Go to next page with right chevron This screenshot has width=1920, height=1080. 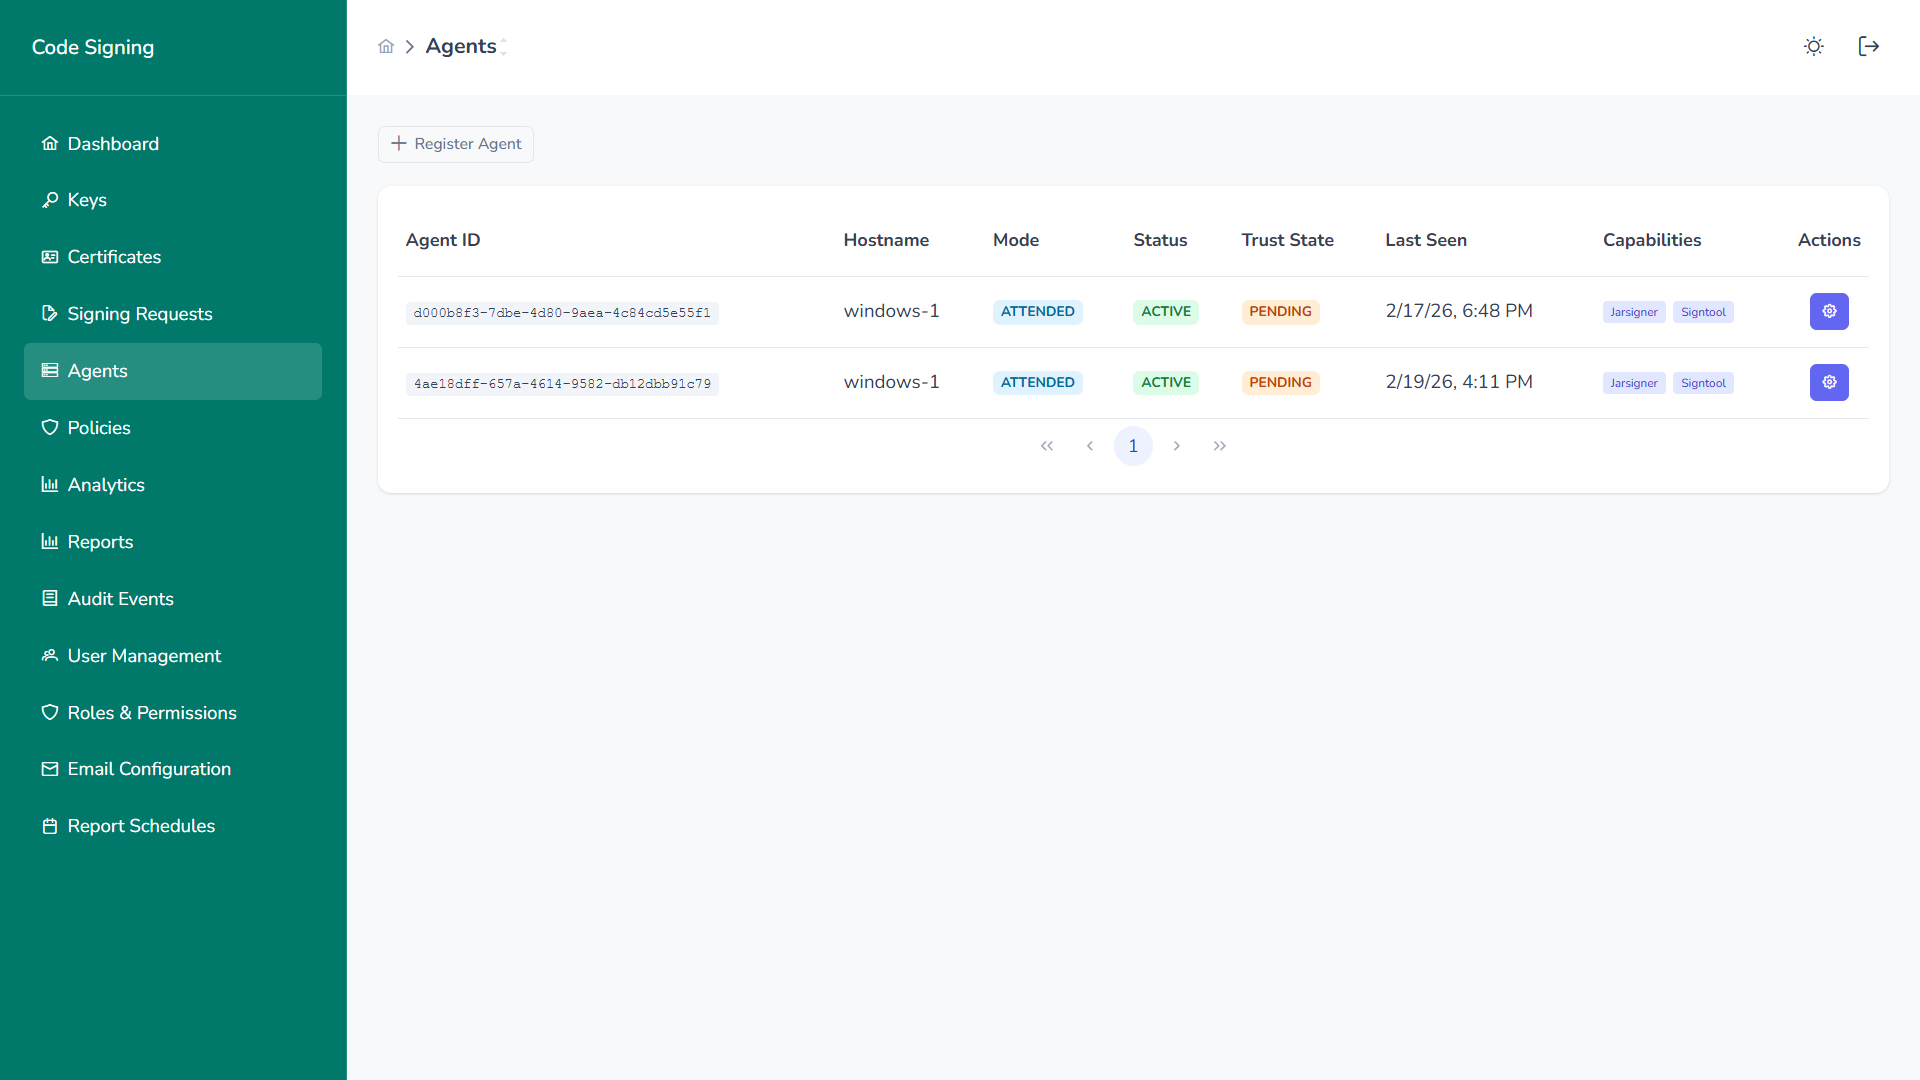1176,446
